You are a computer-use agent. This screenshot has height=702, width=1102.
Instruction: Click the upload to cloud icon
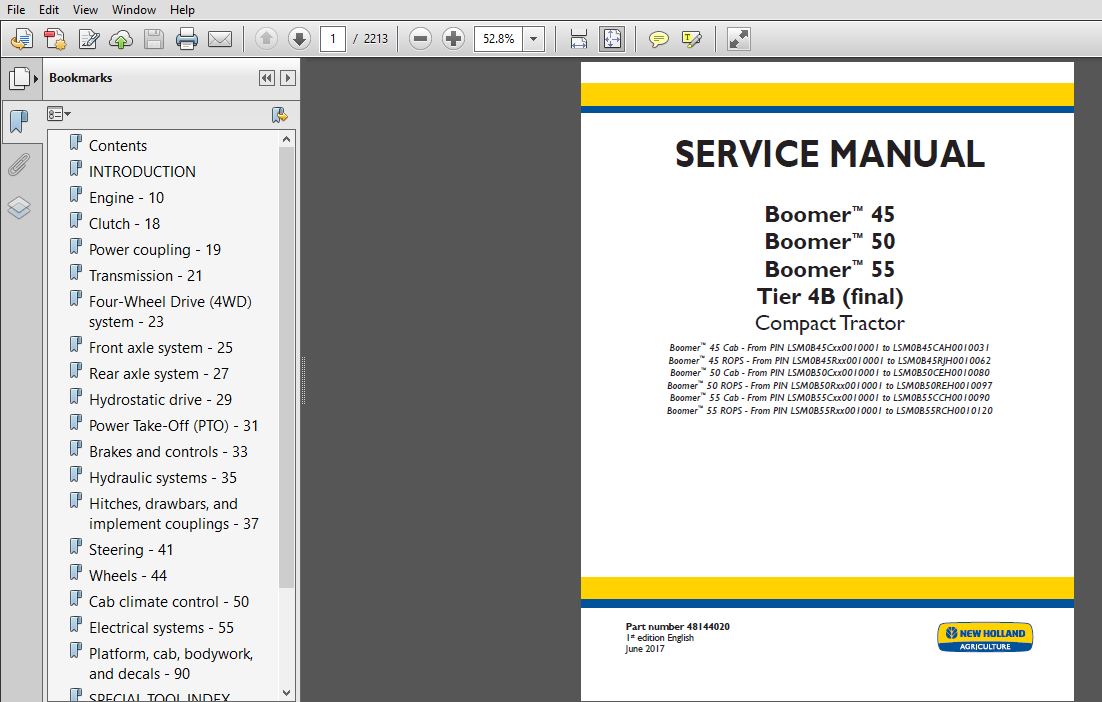pyautogui.click(x=121, y=39)
